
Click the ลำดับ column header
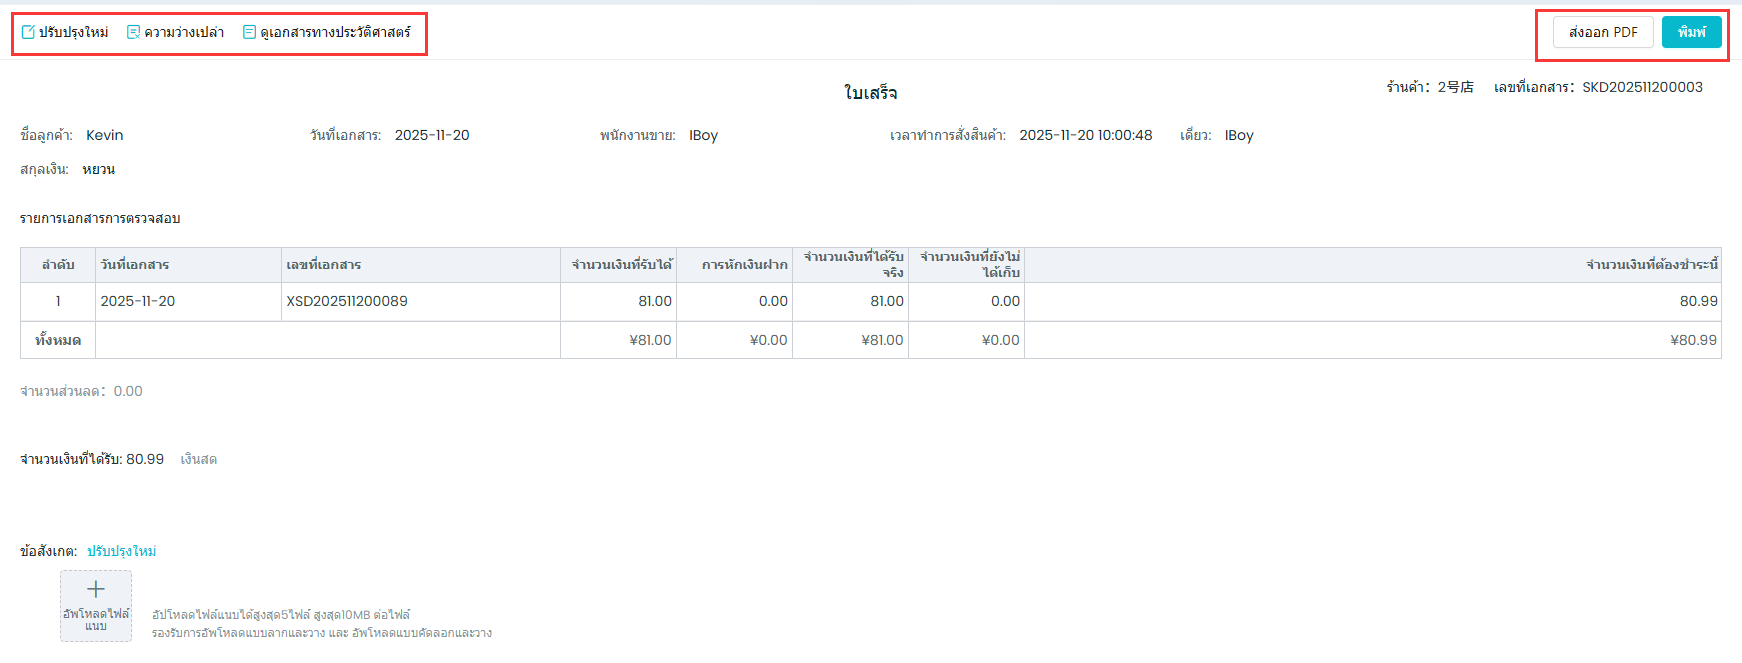(x=58, y=265)
